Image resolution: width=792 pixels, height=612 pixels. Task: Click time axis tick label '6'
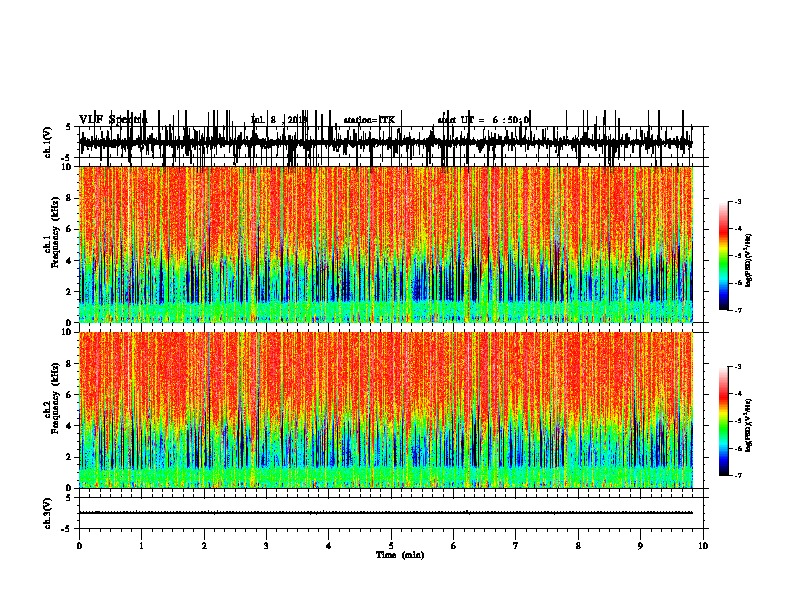tap(454, 546)
